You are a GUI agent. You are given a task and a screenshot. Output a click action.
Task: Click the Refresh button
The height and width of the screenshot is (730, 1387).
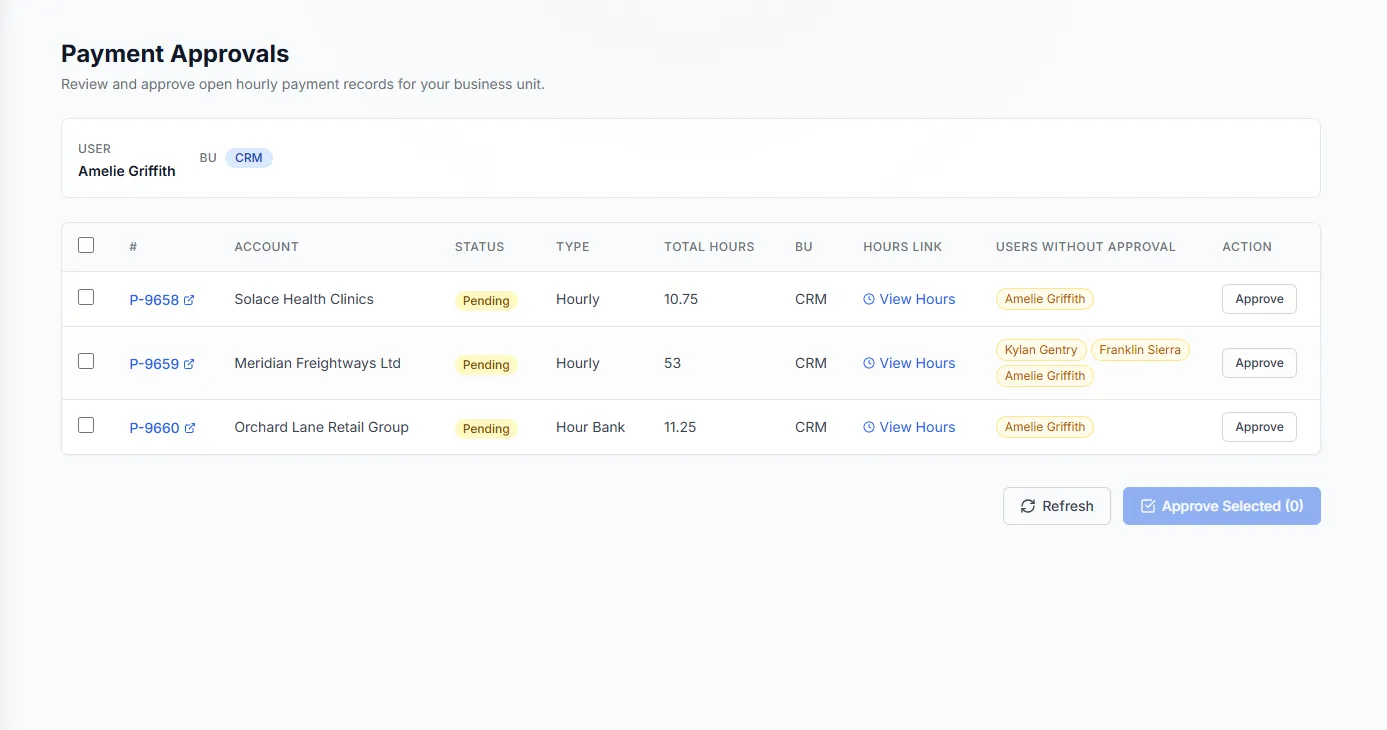coord(1057,506)
